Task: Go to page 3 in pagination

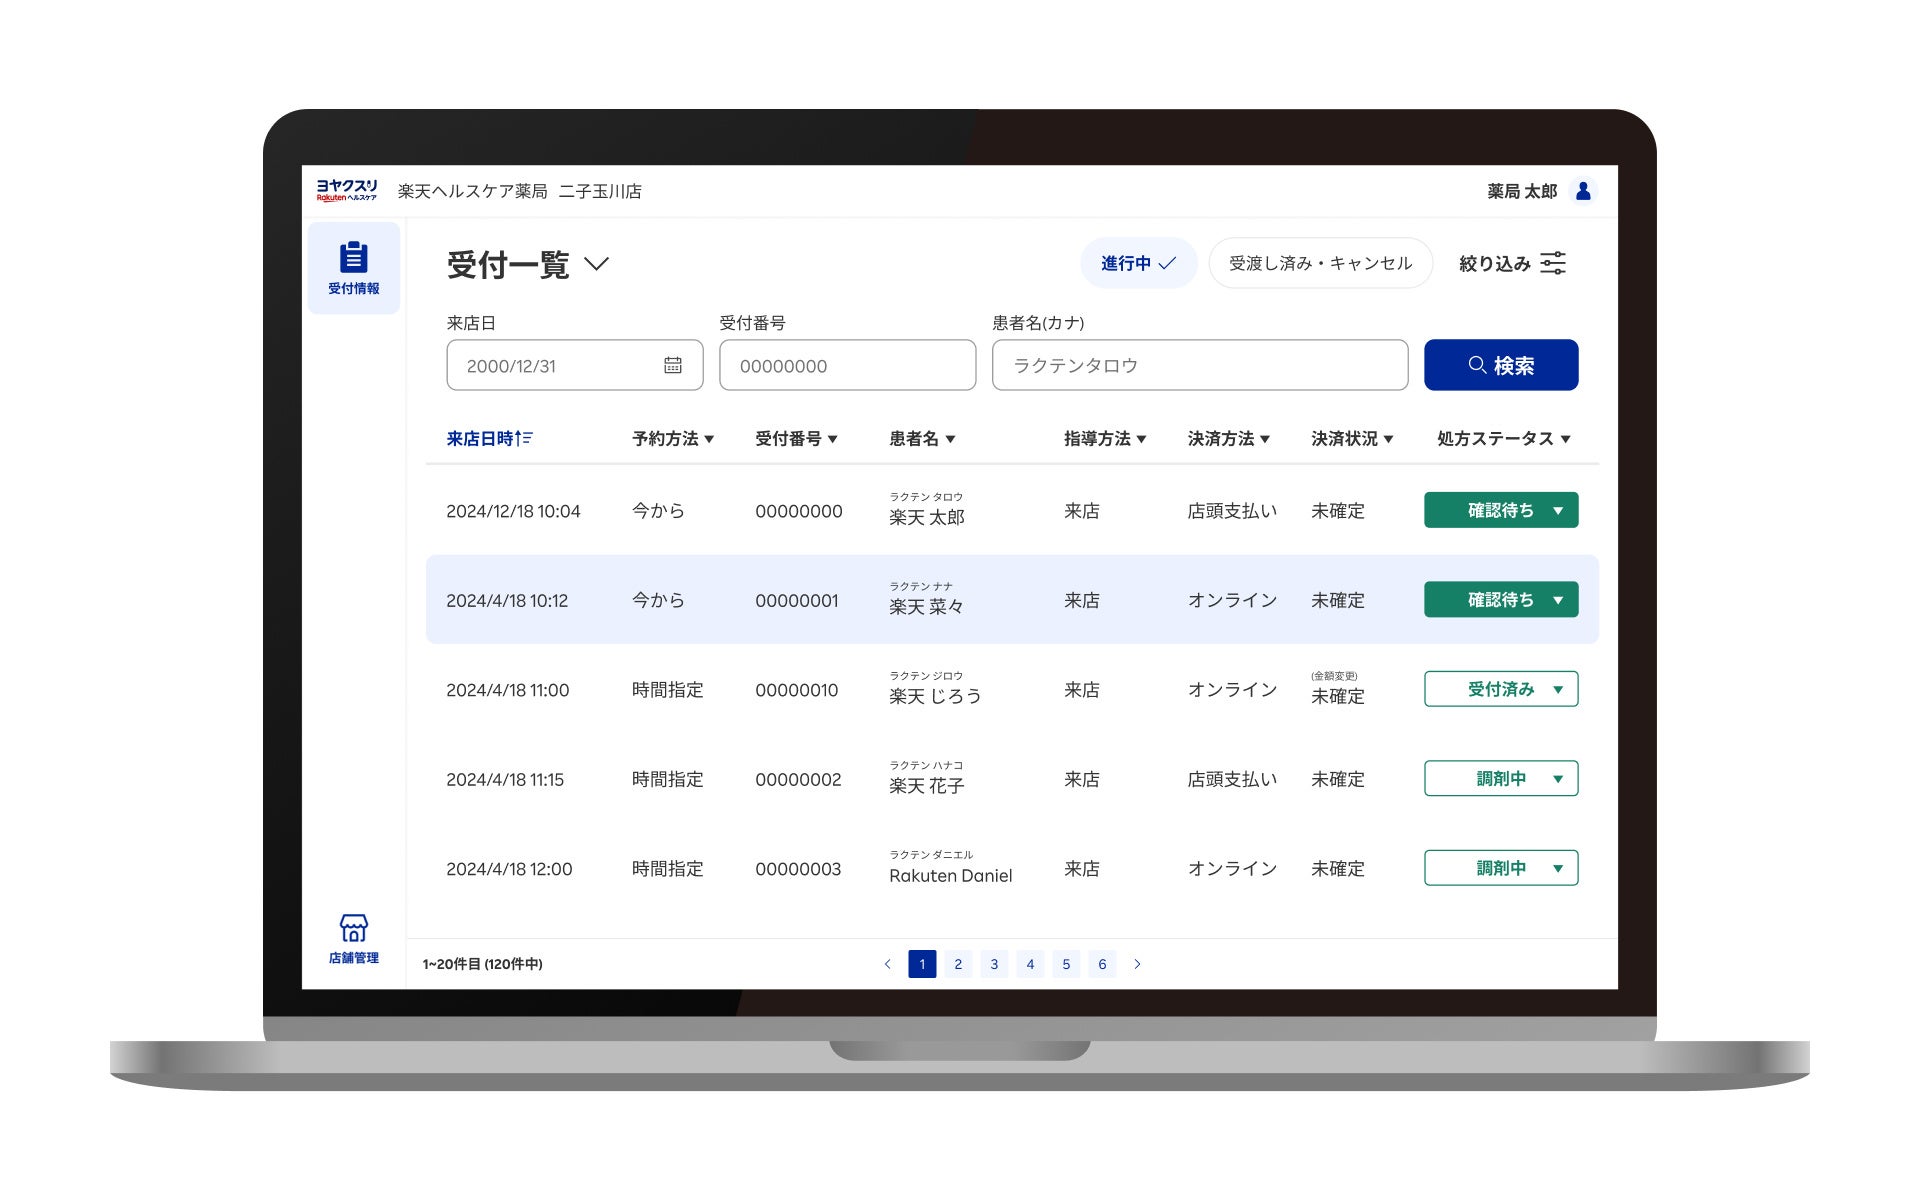Action: click(994, 964)
